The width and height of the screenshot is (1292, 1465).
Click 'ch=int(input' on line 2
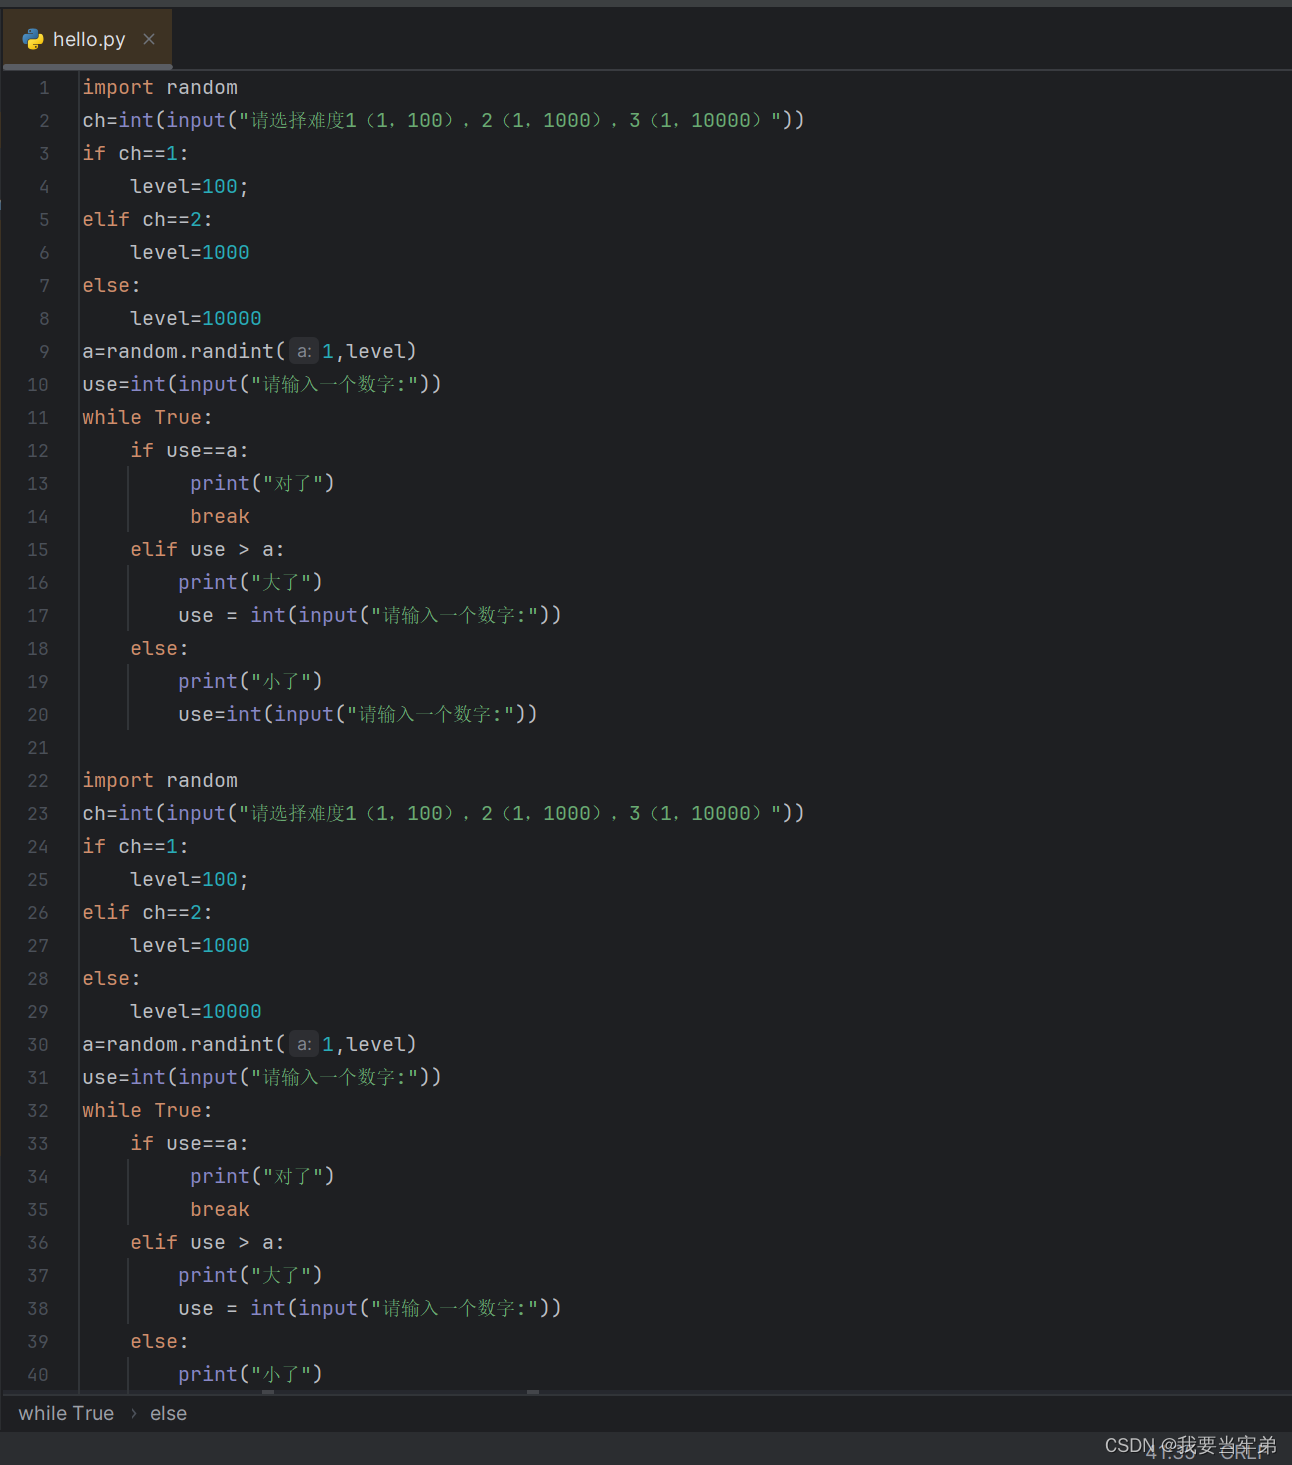(x=154, y=121)
